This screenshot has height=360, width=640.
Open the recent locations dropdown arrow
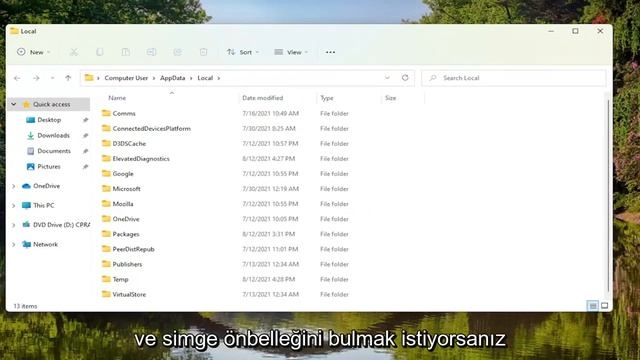pyautogui.click(x=52, y=78)
